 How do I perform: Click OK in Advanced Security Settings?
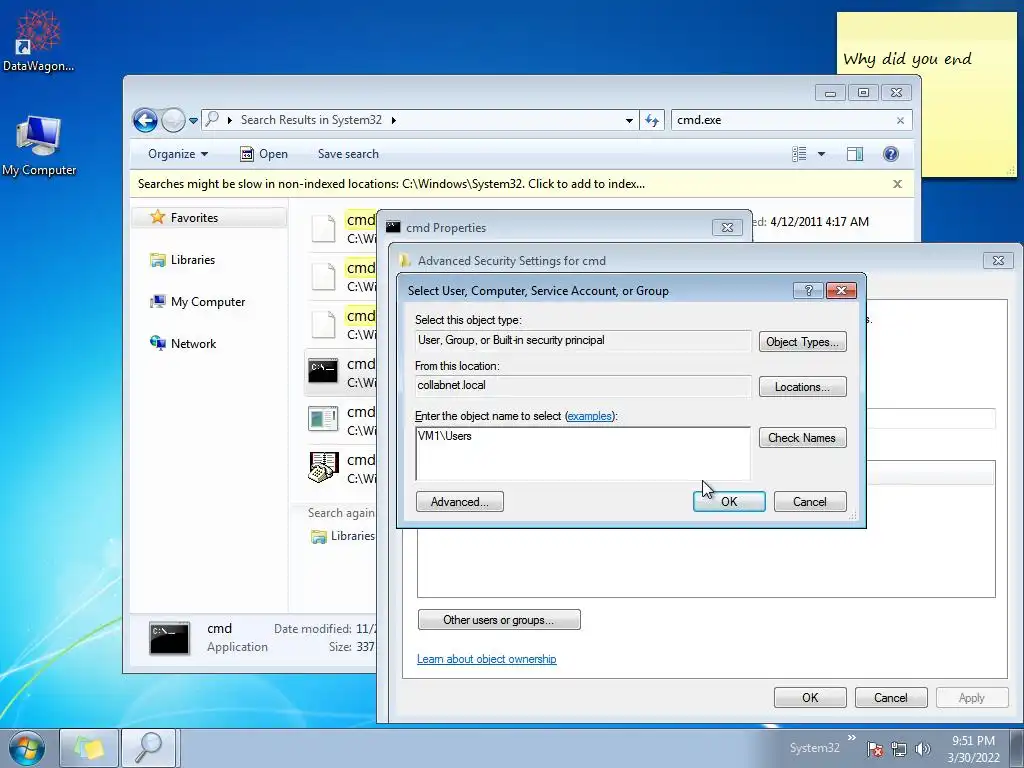coord(810,697)
